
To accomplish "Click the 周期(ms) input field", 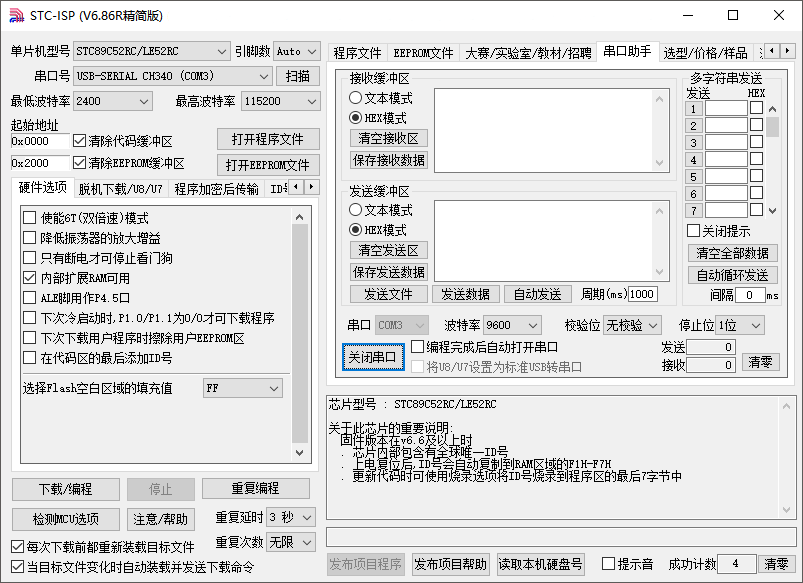I will click(x=642, y=294).
